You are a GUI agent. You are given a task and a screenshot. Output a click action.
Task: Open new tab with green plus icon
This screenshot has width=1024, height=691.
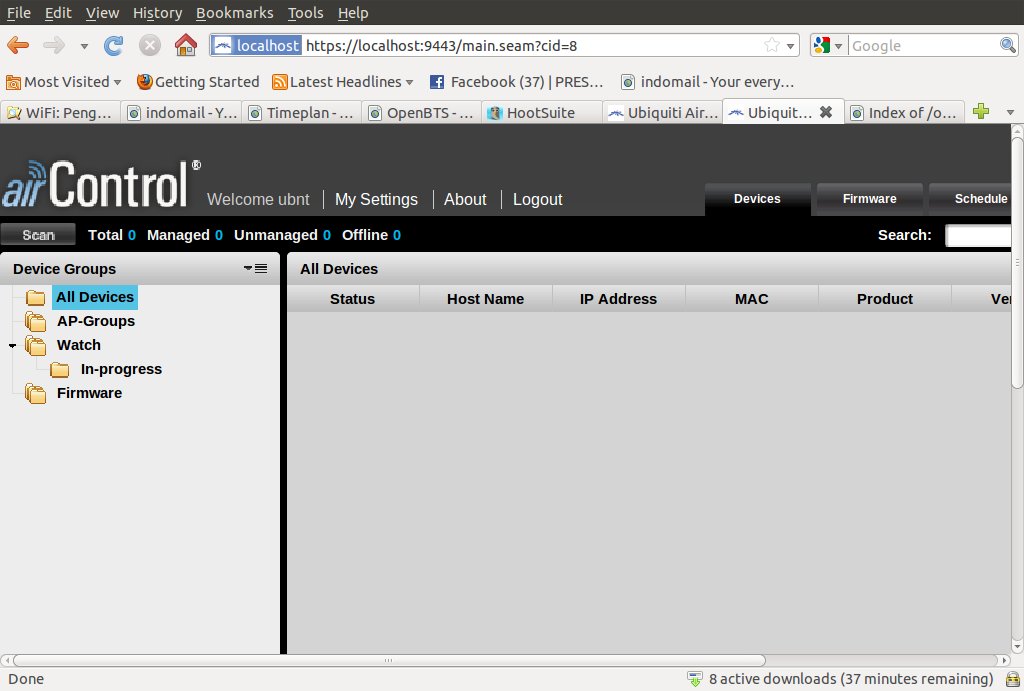click(981, 112)
